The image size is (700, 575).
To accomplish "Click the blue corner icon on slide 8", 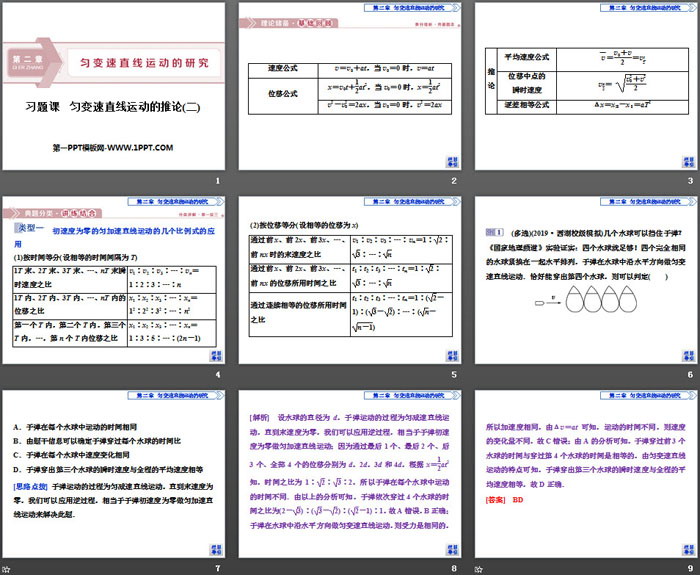I will [452, 549].
